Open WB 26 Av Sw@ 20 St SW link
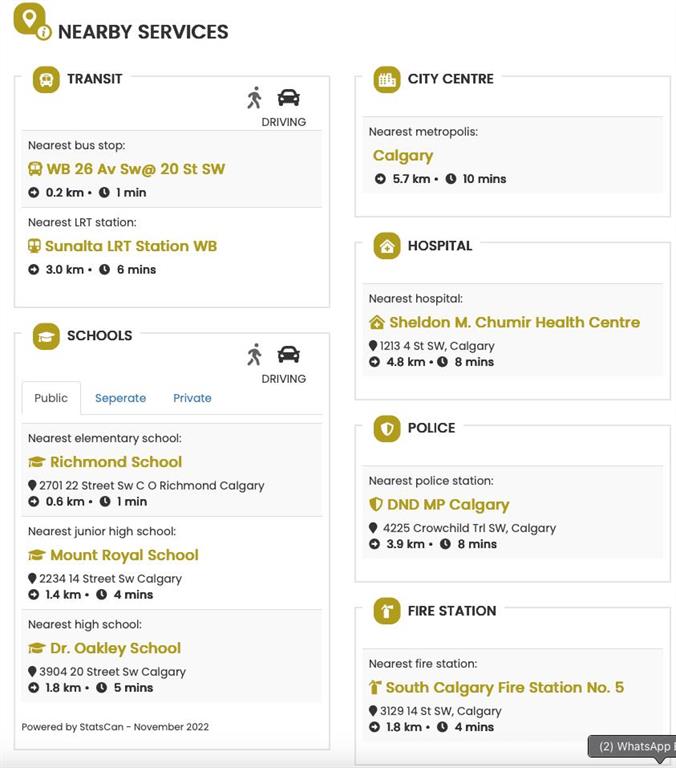Screen dimensions: 676x768 coord(135,169)
